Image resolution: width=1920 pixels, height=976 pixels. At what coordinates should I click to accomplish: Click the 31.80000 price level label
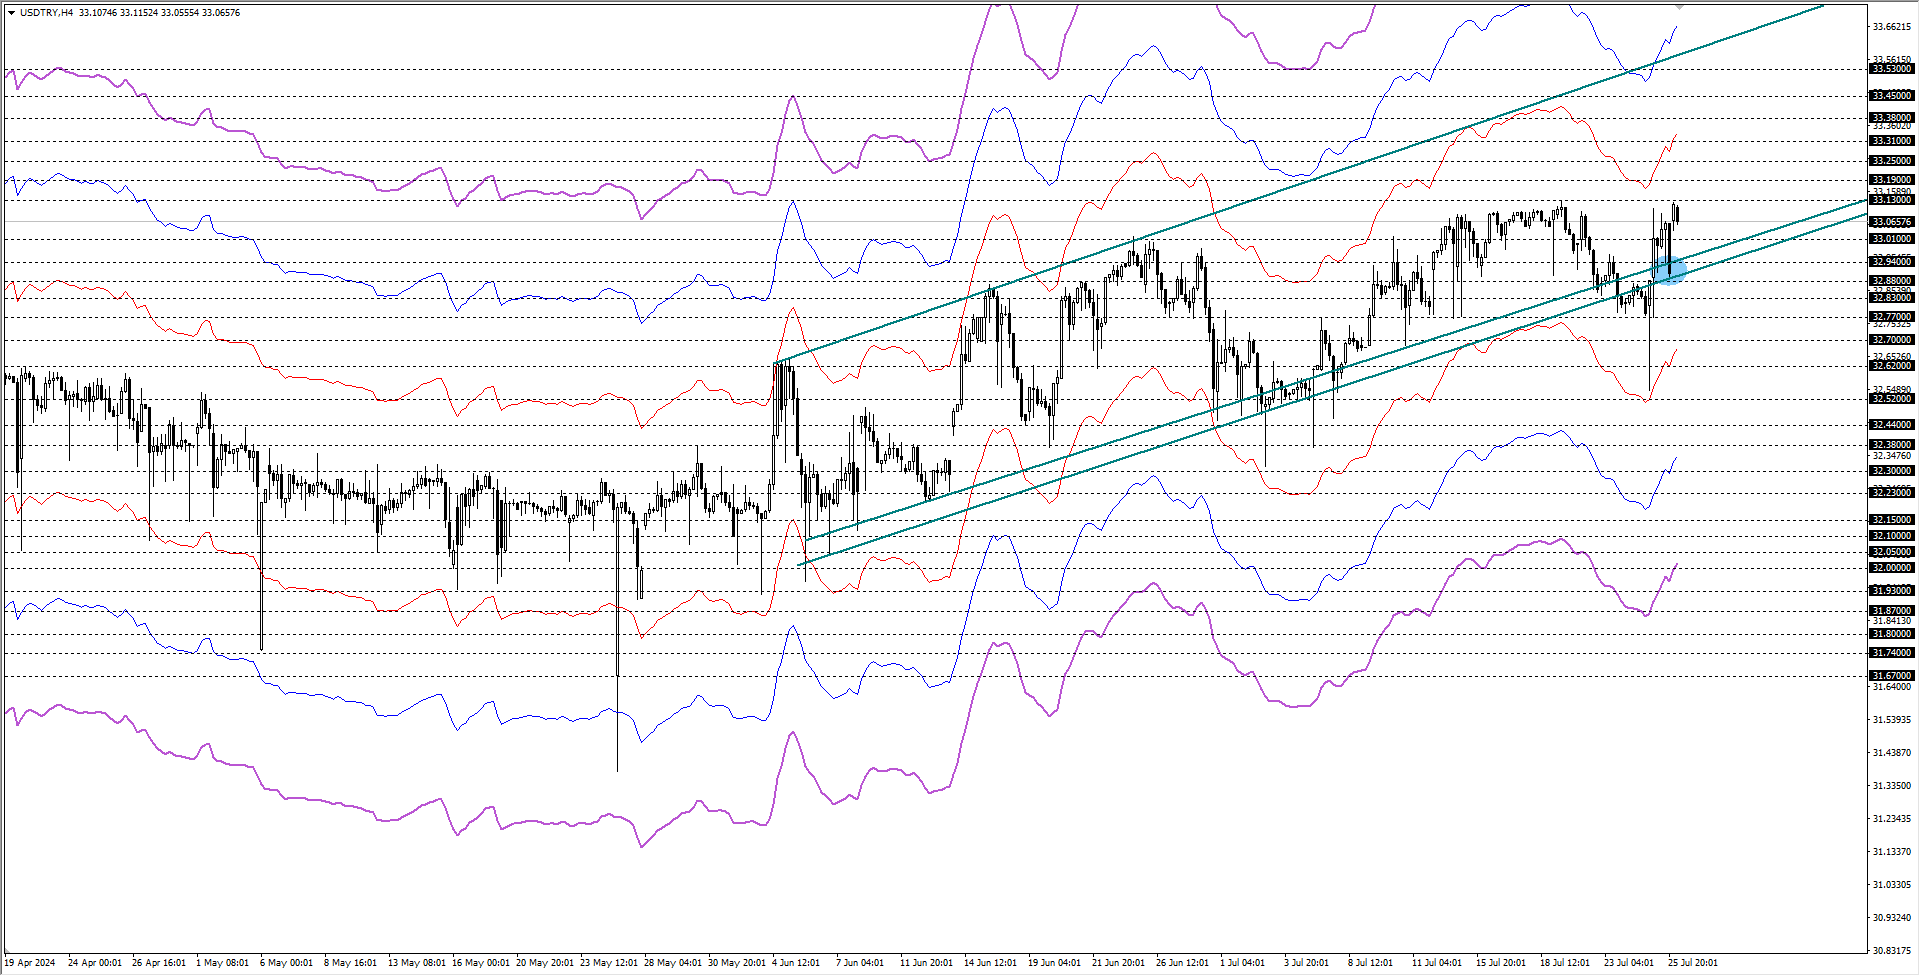pos(1891,634)
